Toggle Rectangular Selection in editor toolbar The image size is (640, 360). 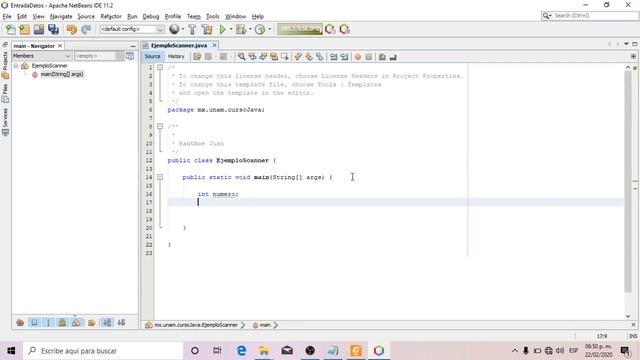click(285, 57)
